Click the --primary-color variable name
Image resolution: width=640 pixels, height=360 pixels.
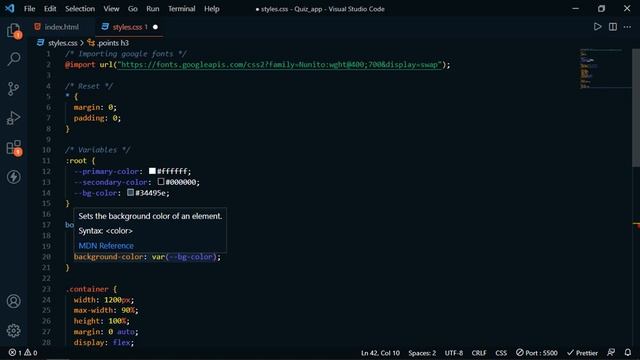(x=106, y=171)
